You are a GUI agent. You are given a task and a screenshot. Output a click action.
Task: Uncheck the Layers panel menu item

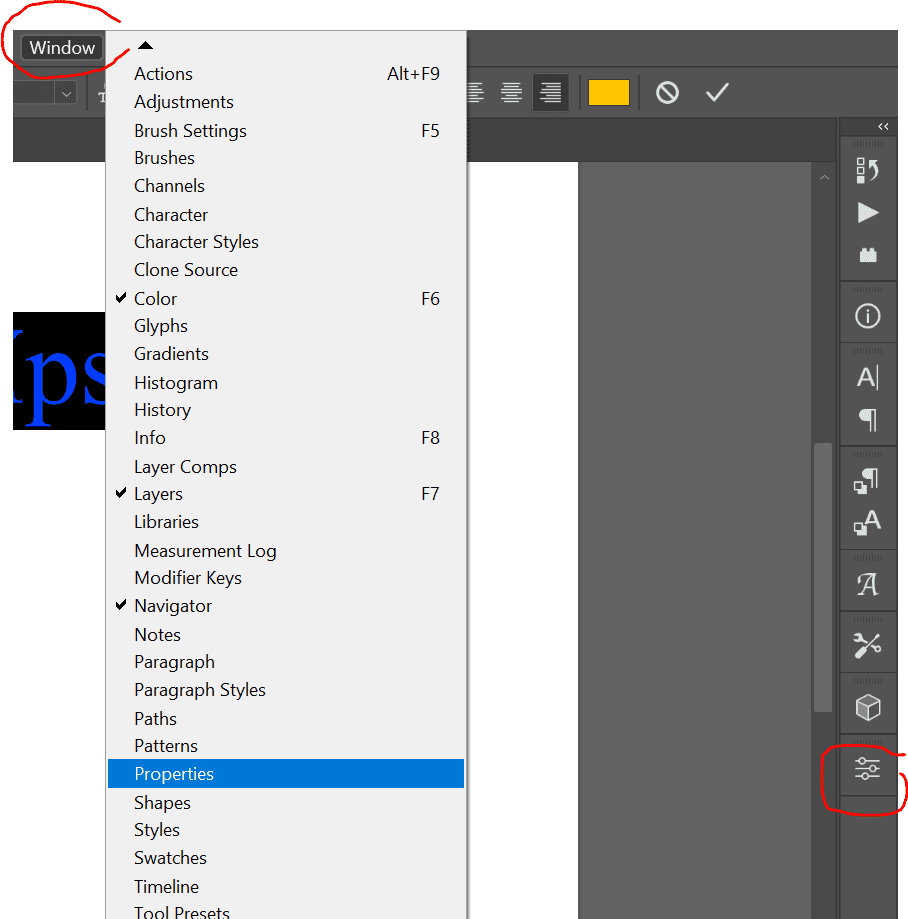[286, 493]
